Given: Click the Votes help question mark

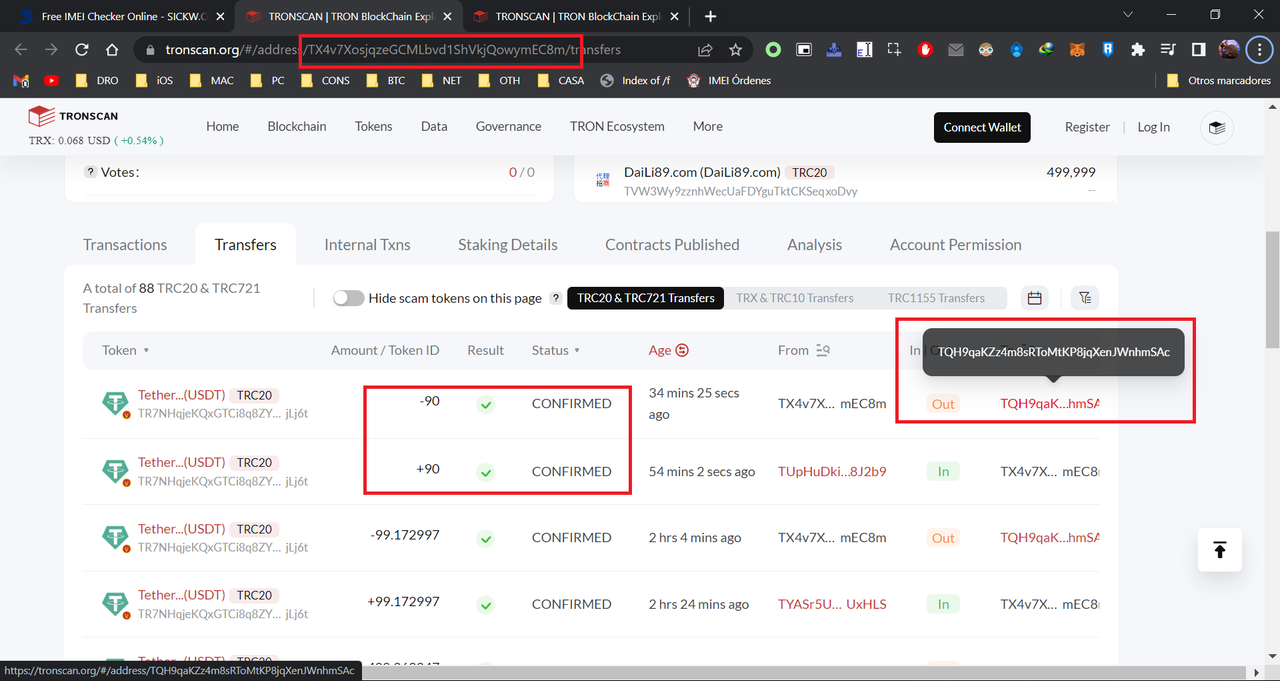Looking at the screenshot, I should (90, 172).
